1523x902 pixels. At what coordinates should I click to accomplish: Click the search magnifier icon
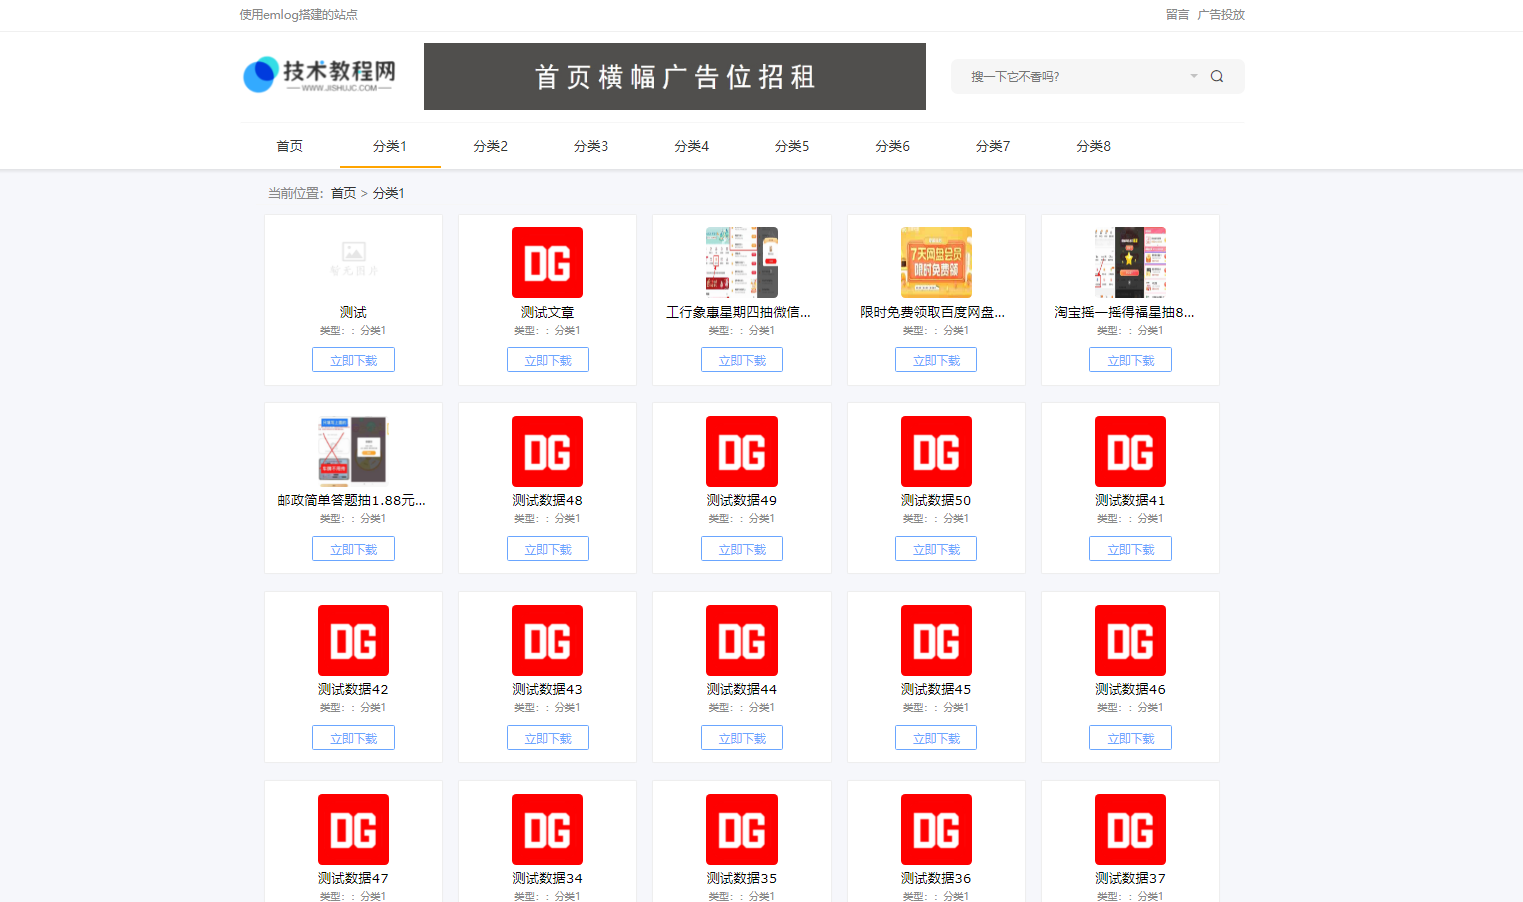1216,77
